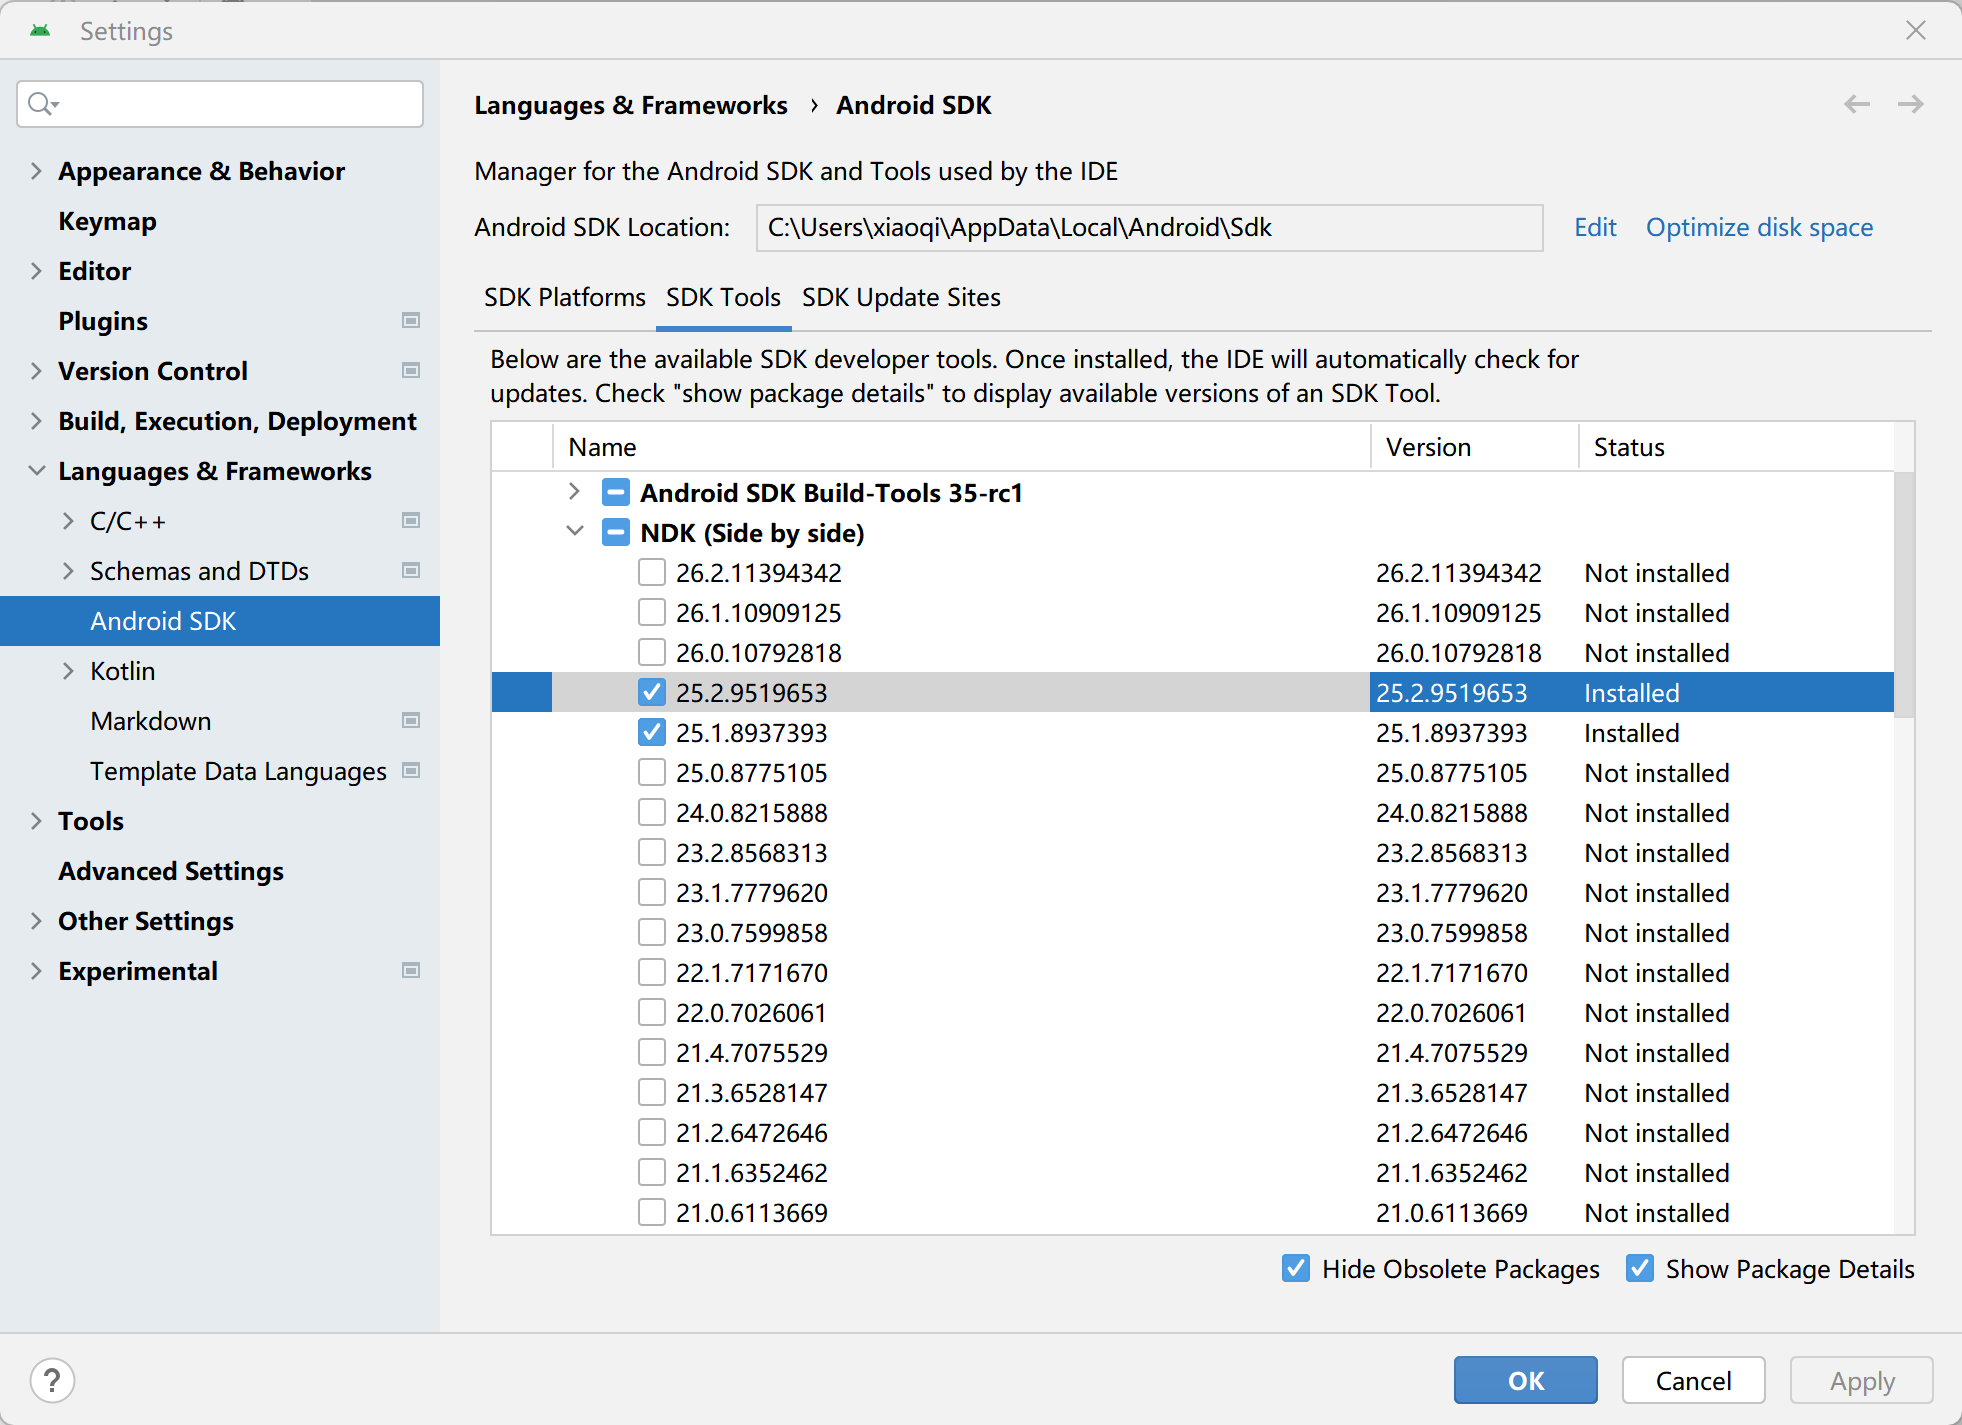Open Keymap settings

[107, 221]
